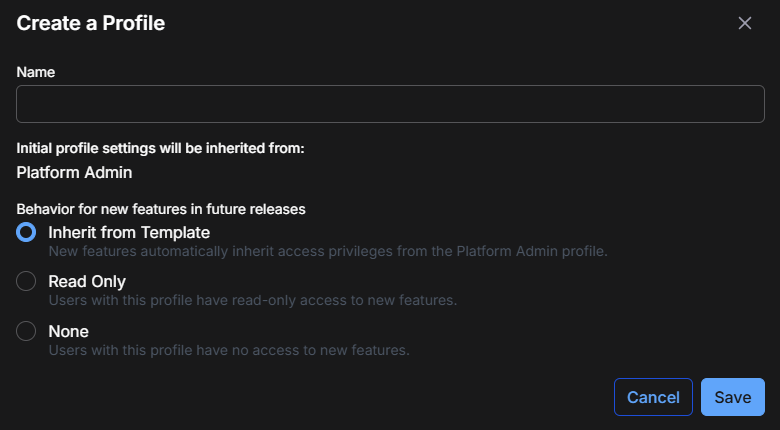This screenshot has height=430, width=780.
Task: Save the new profile
Action: coord(732,397)
